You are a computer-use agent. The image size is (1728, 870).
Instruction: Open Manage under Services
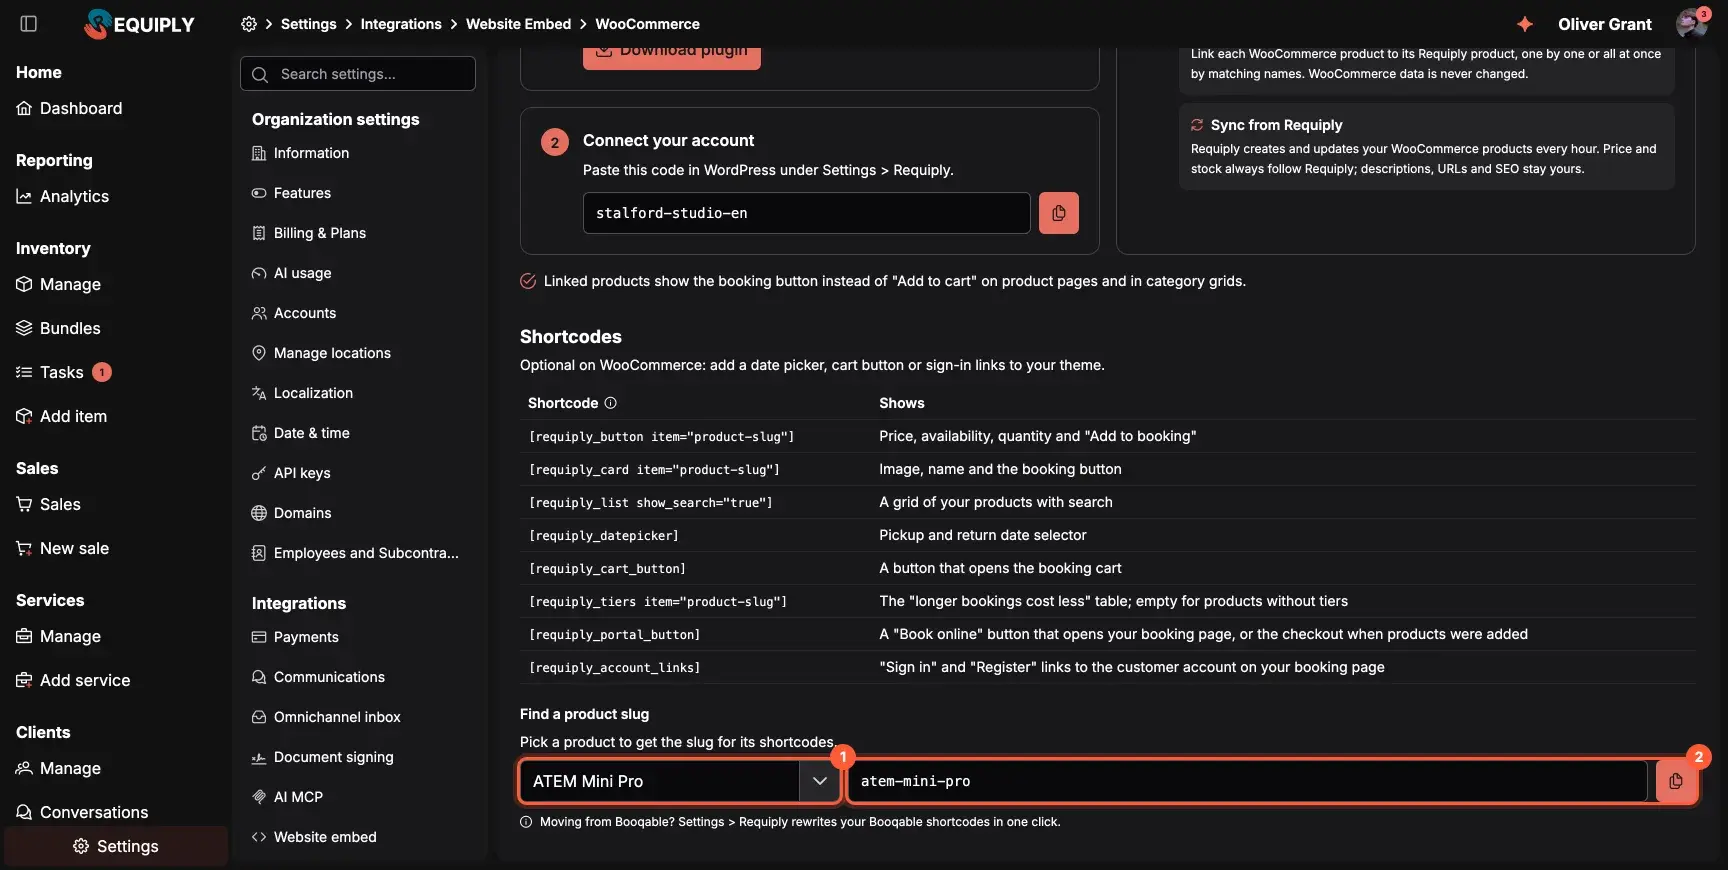(x=58, y=636)
